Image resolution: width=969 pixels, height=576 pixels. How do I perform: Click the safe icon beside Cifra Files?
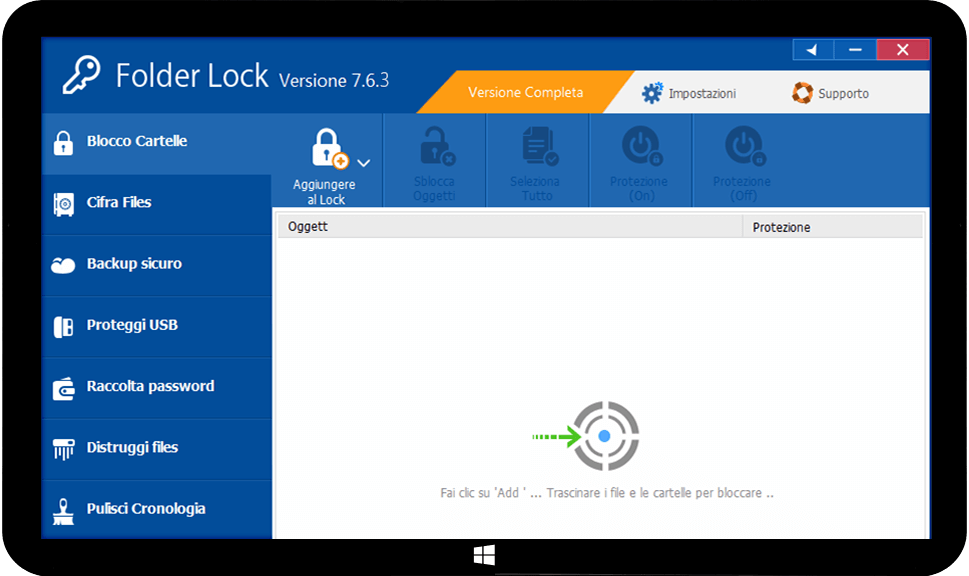pos(64,205)
